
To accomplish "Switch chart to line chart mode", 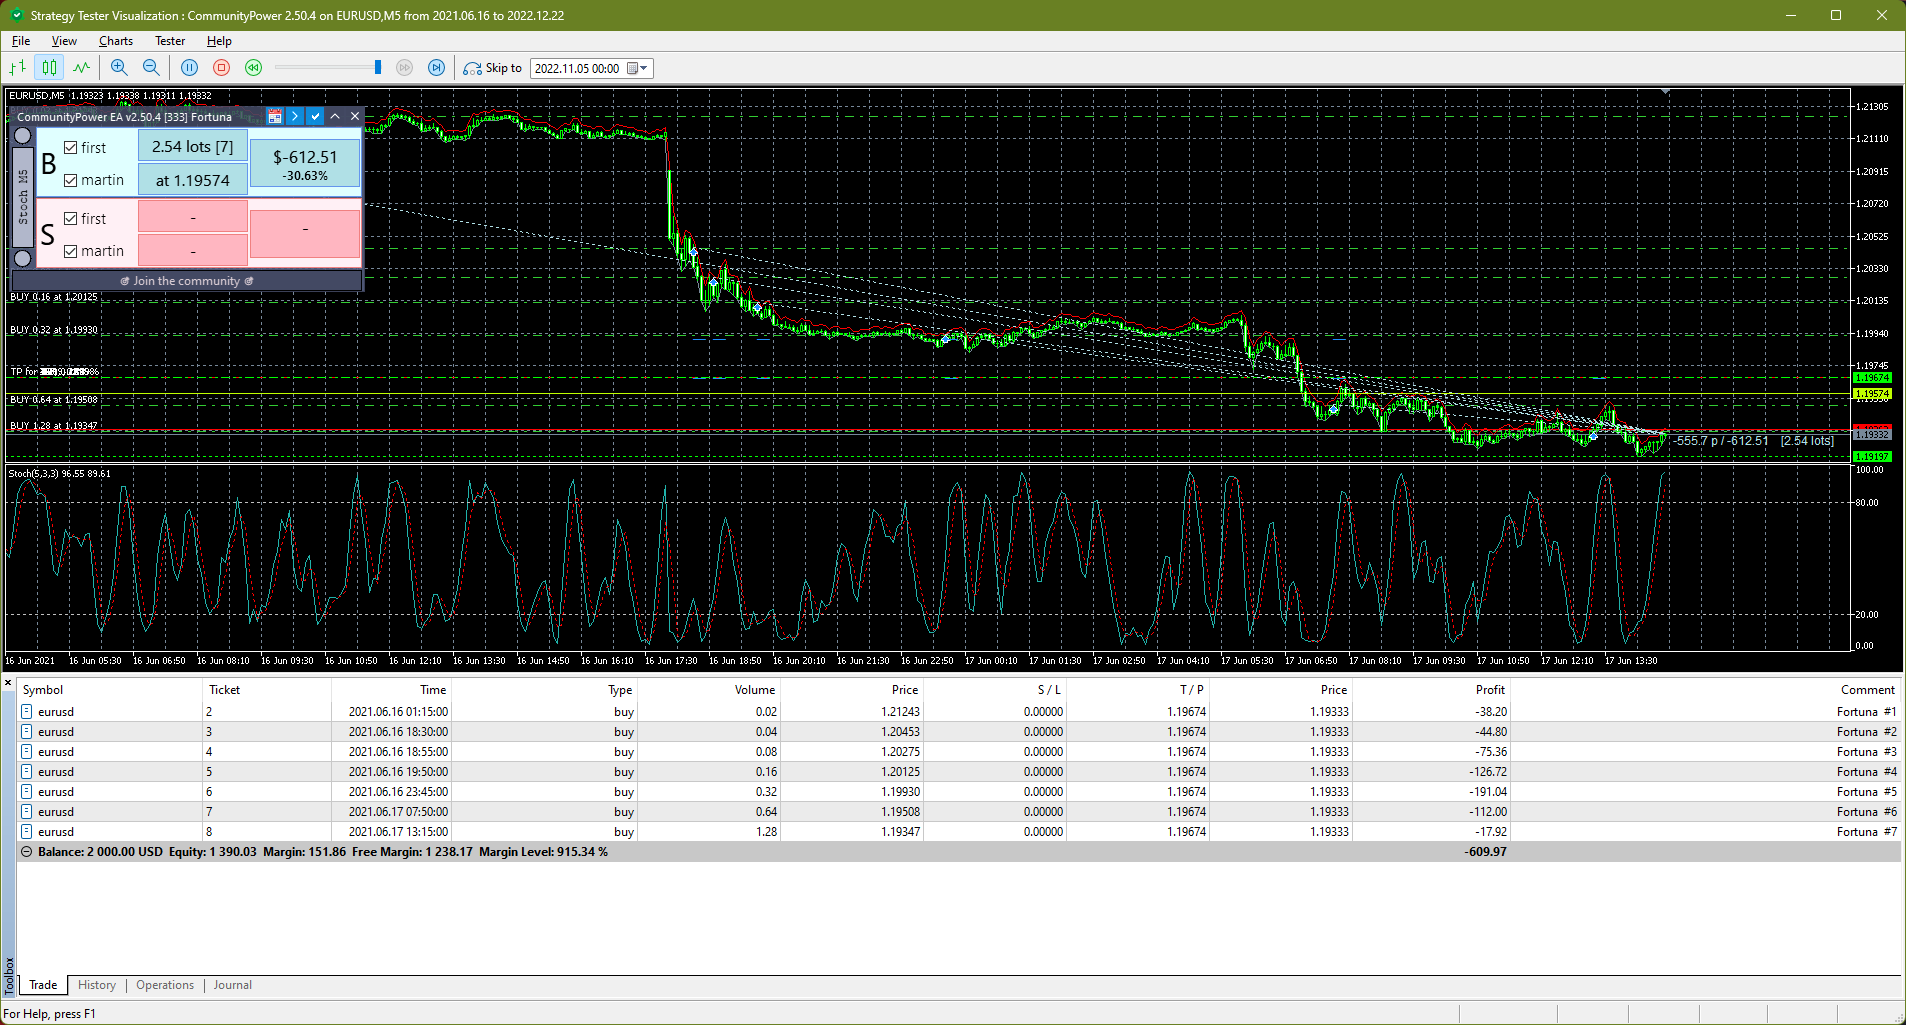I will point(81,68).
